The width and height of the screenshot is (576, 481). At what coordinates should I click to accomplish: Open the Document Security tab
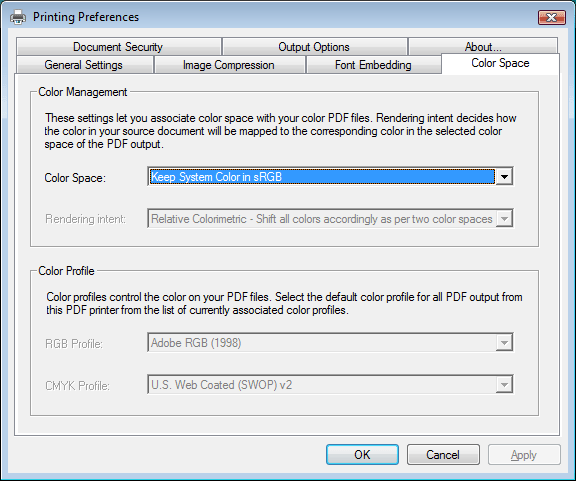118,47
